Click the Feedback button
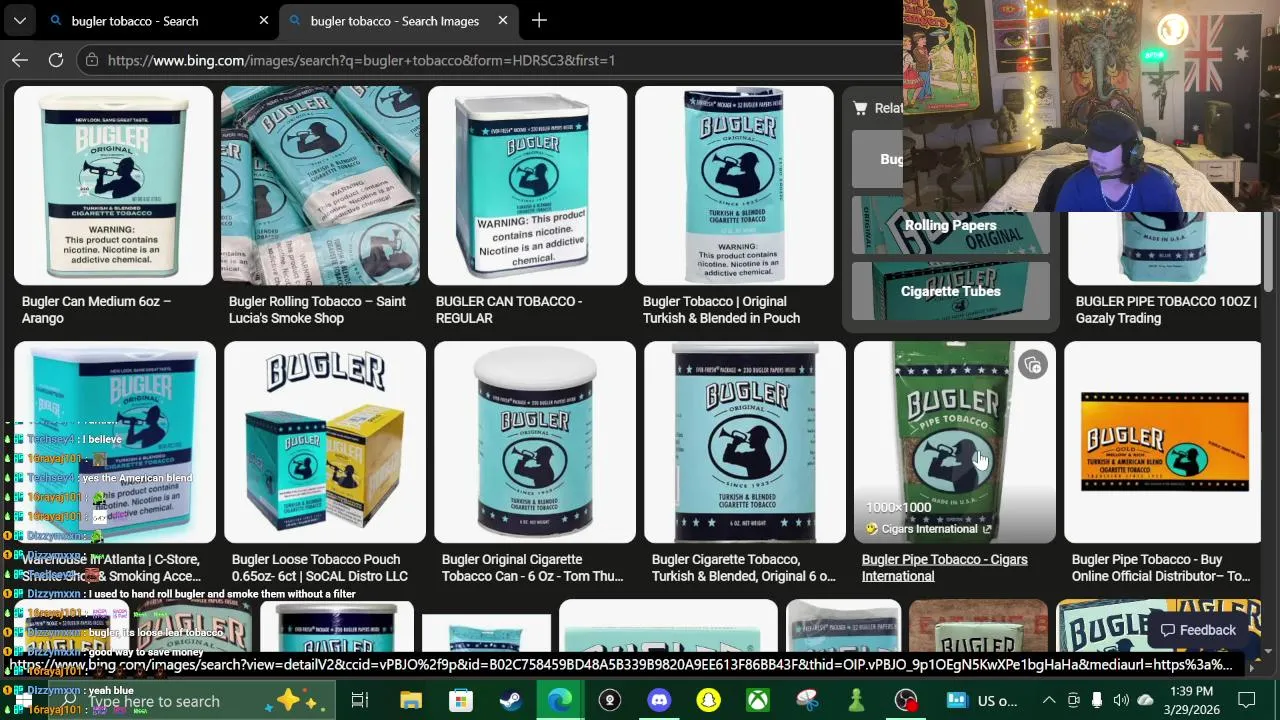1280x720 pixels. (1198, 630)
